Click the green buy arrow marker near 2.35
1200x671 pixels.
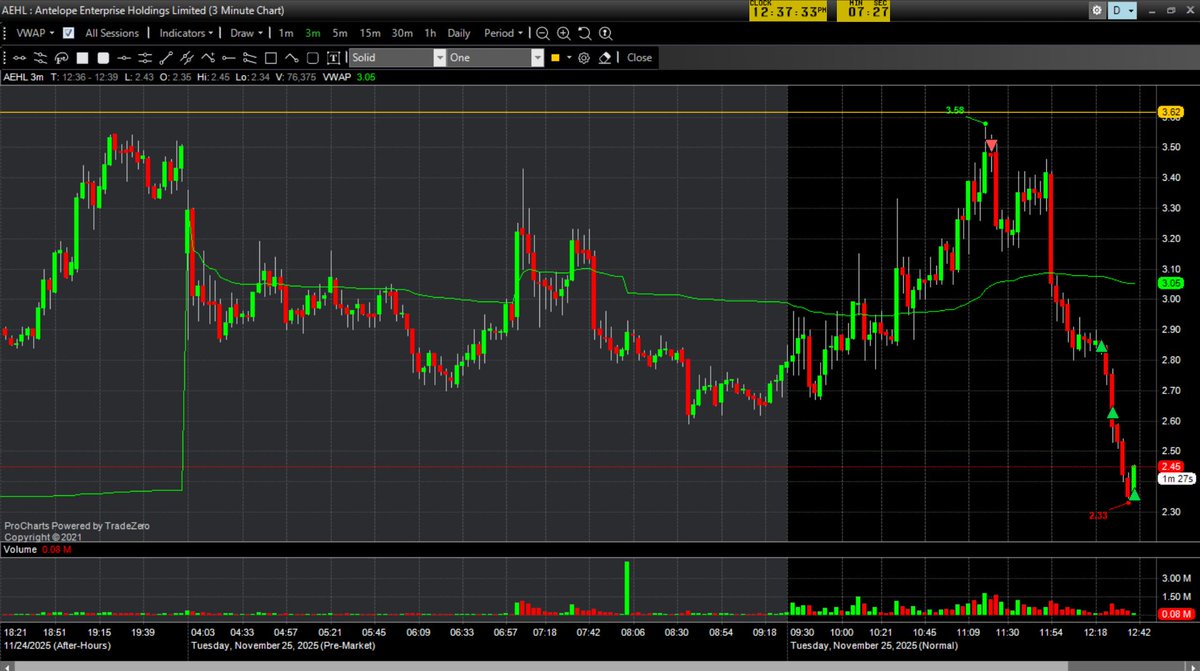(x=1133, y=494)
